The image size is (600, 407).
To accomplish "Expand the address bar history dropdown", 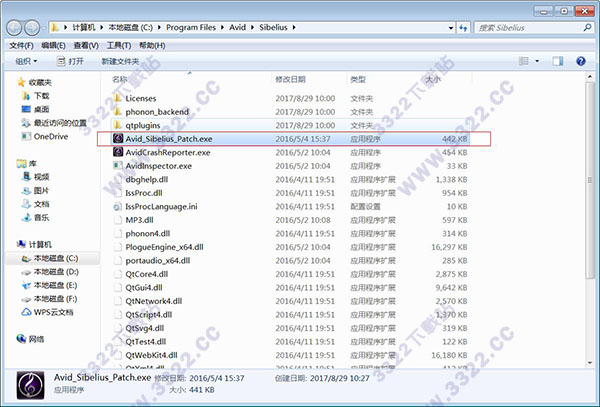I will click(450, 28).
